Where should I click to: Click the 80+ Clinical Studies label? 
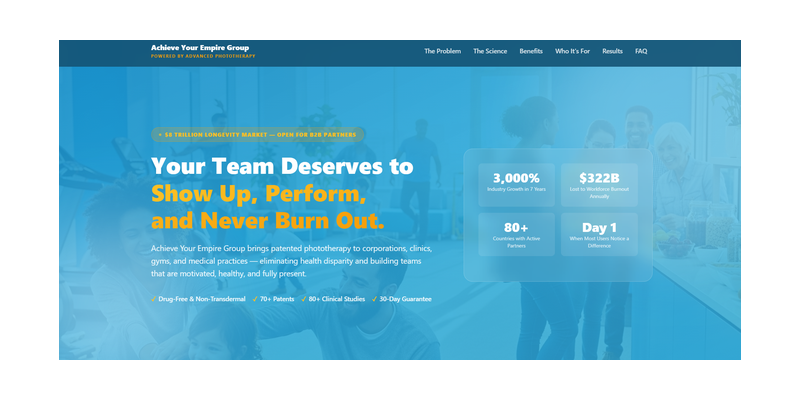point(337,299)
